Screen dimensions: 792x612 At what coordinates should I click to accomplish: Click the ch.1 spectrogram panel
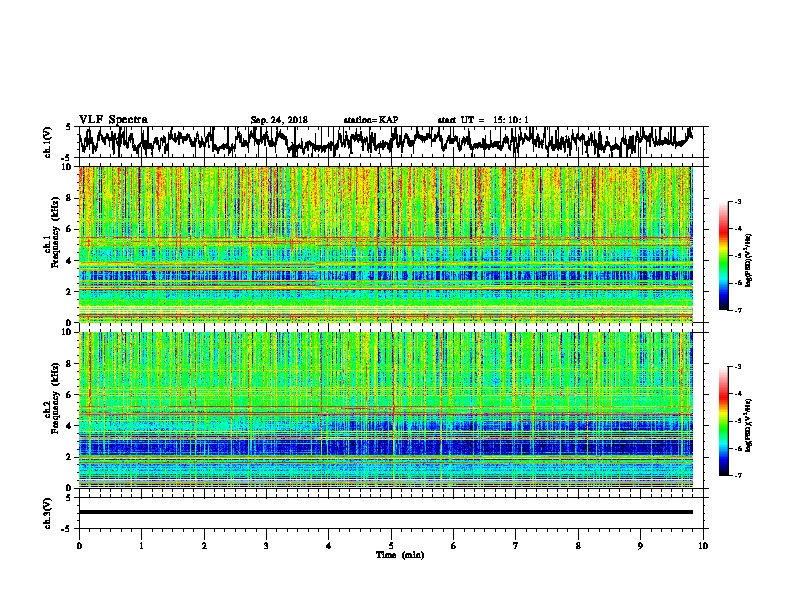coord(386,244)
